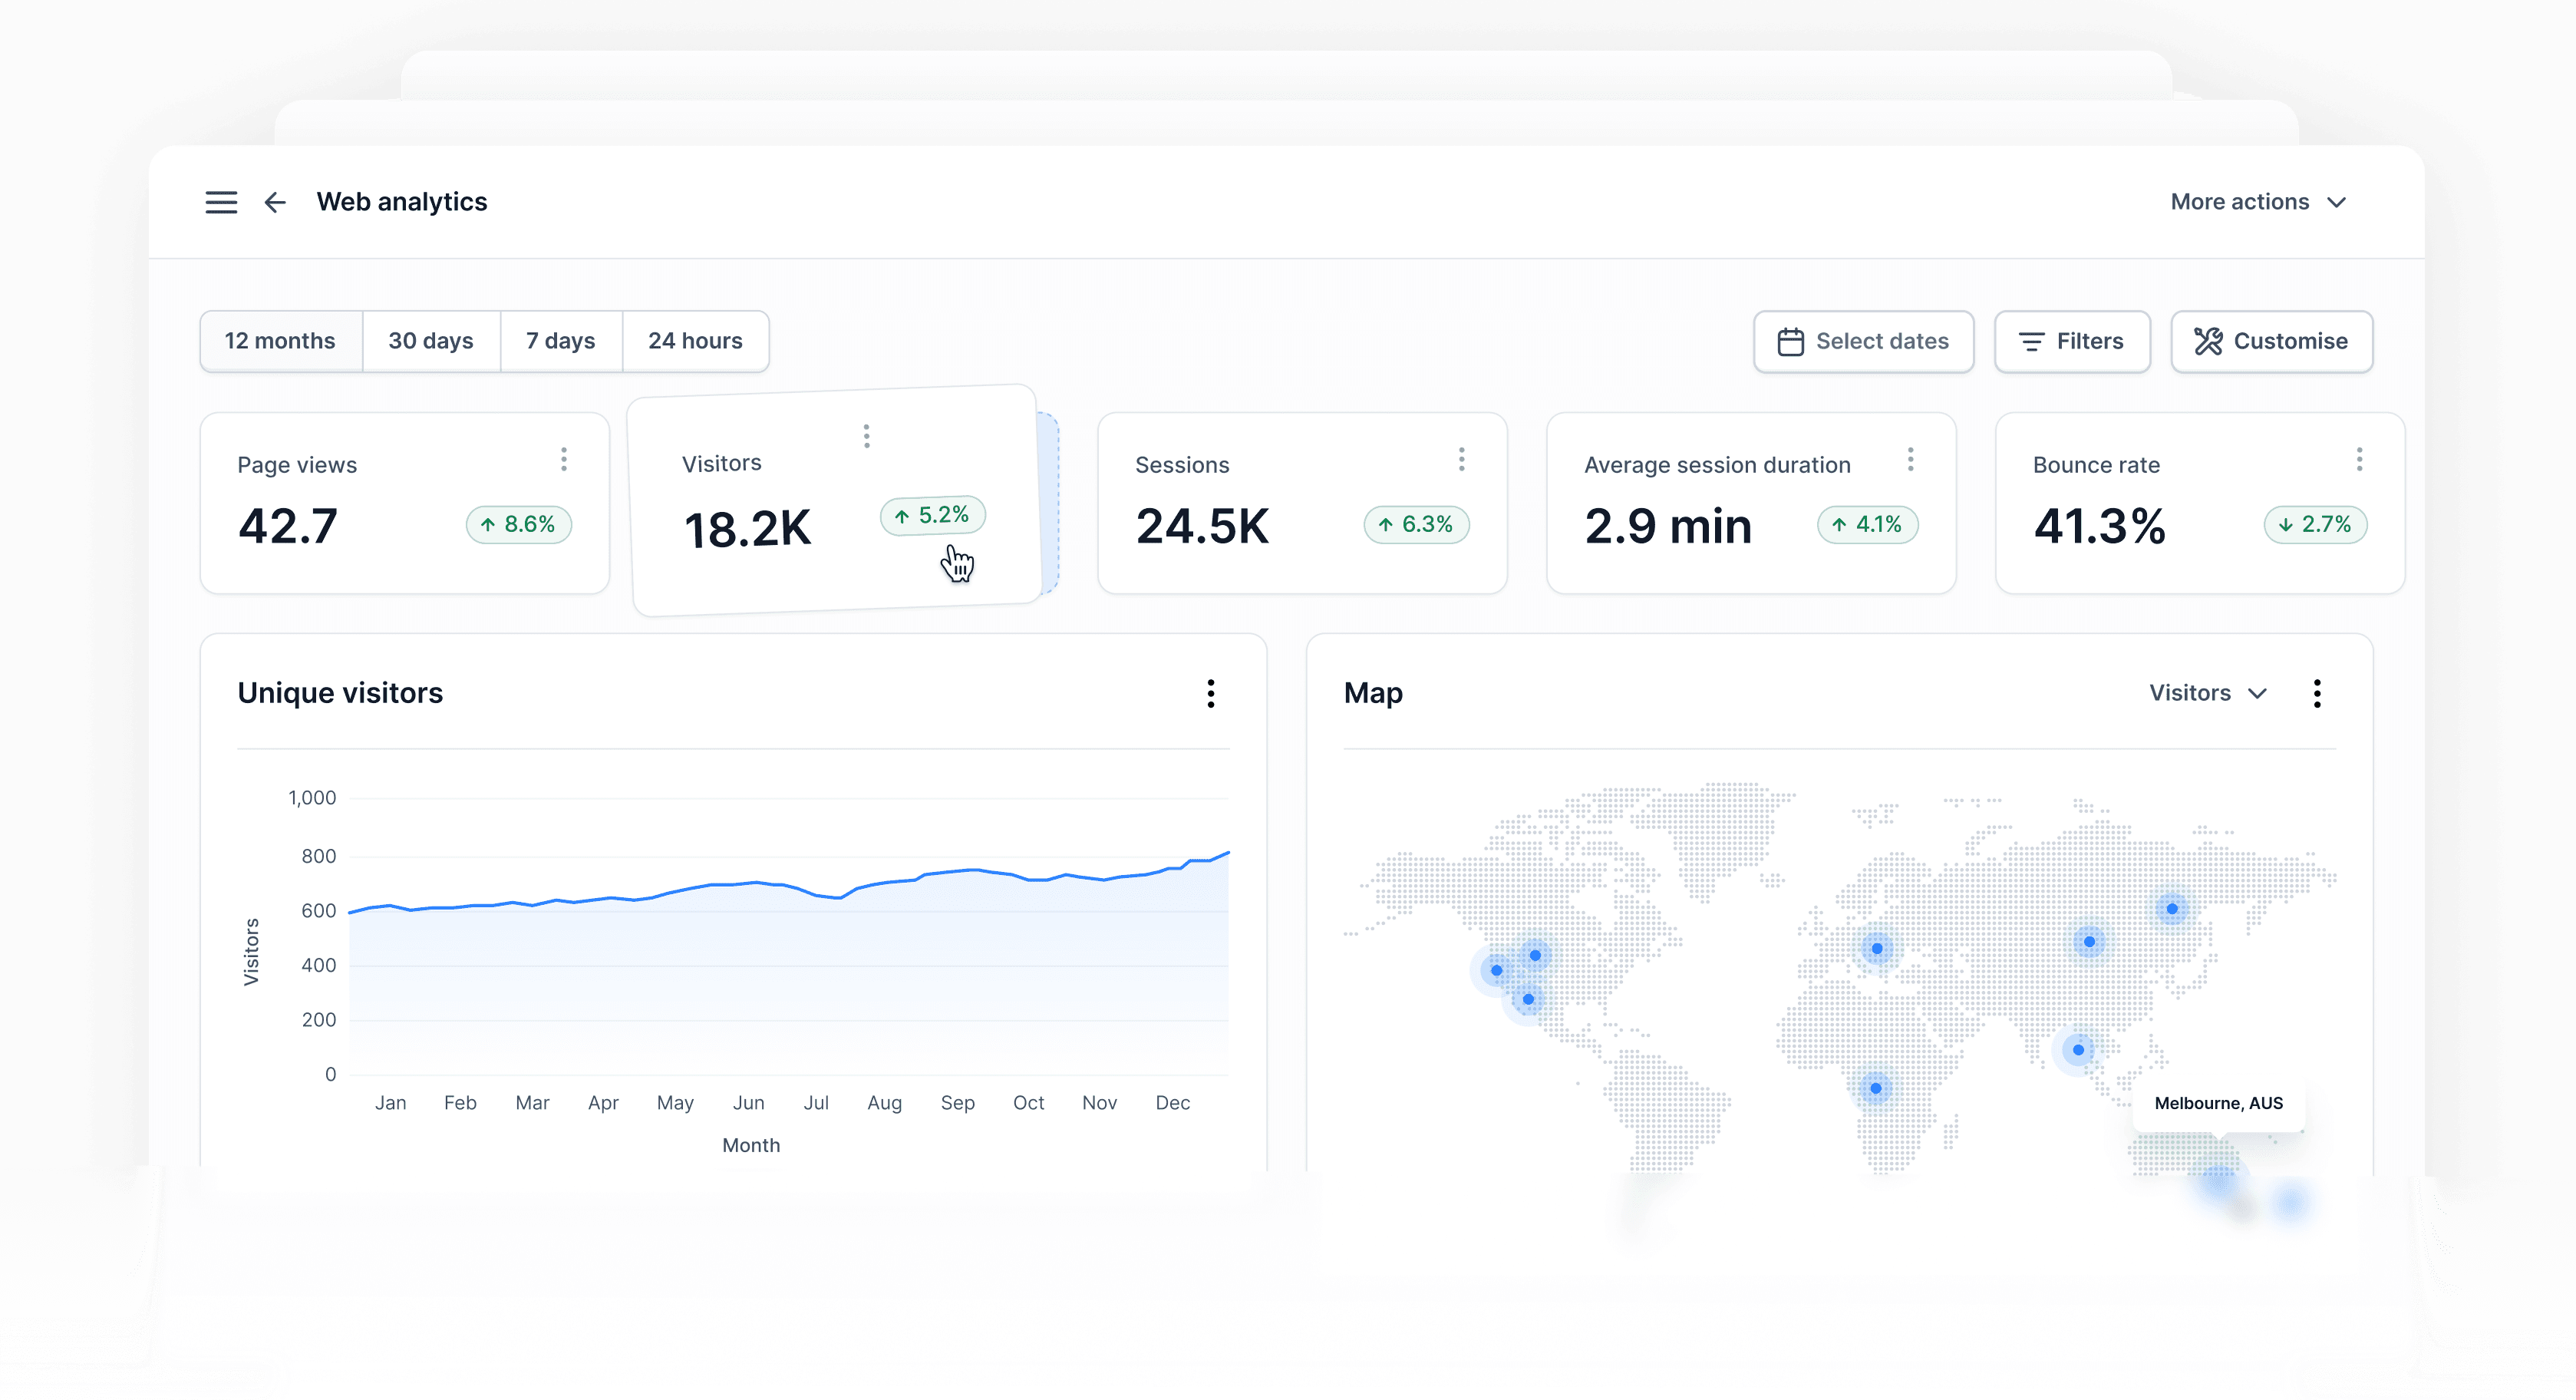The image size is (2576, 1400).
Task: Click the Jan label on chart axis
Action: (x=390, y=1102)
